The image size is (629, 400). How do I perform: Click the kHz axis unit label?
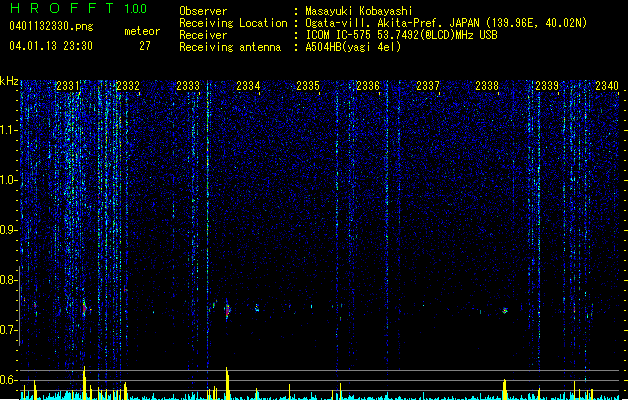(9, 81)
